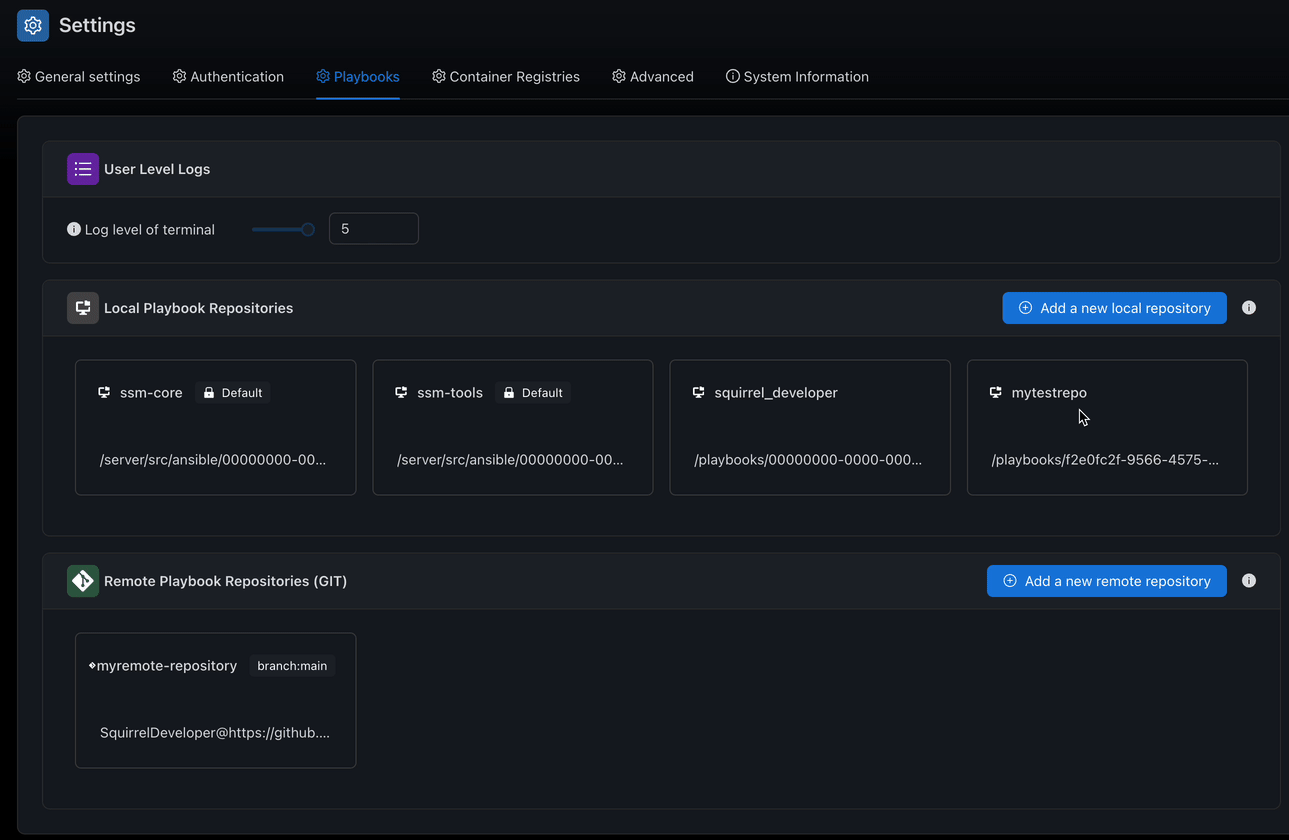Click the git icon on myremote-repository card

pos(92,665)
